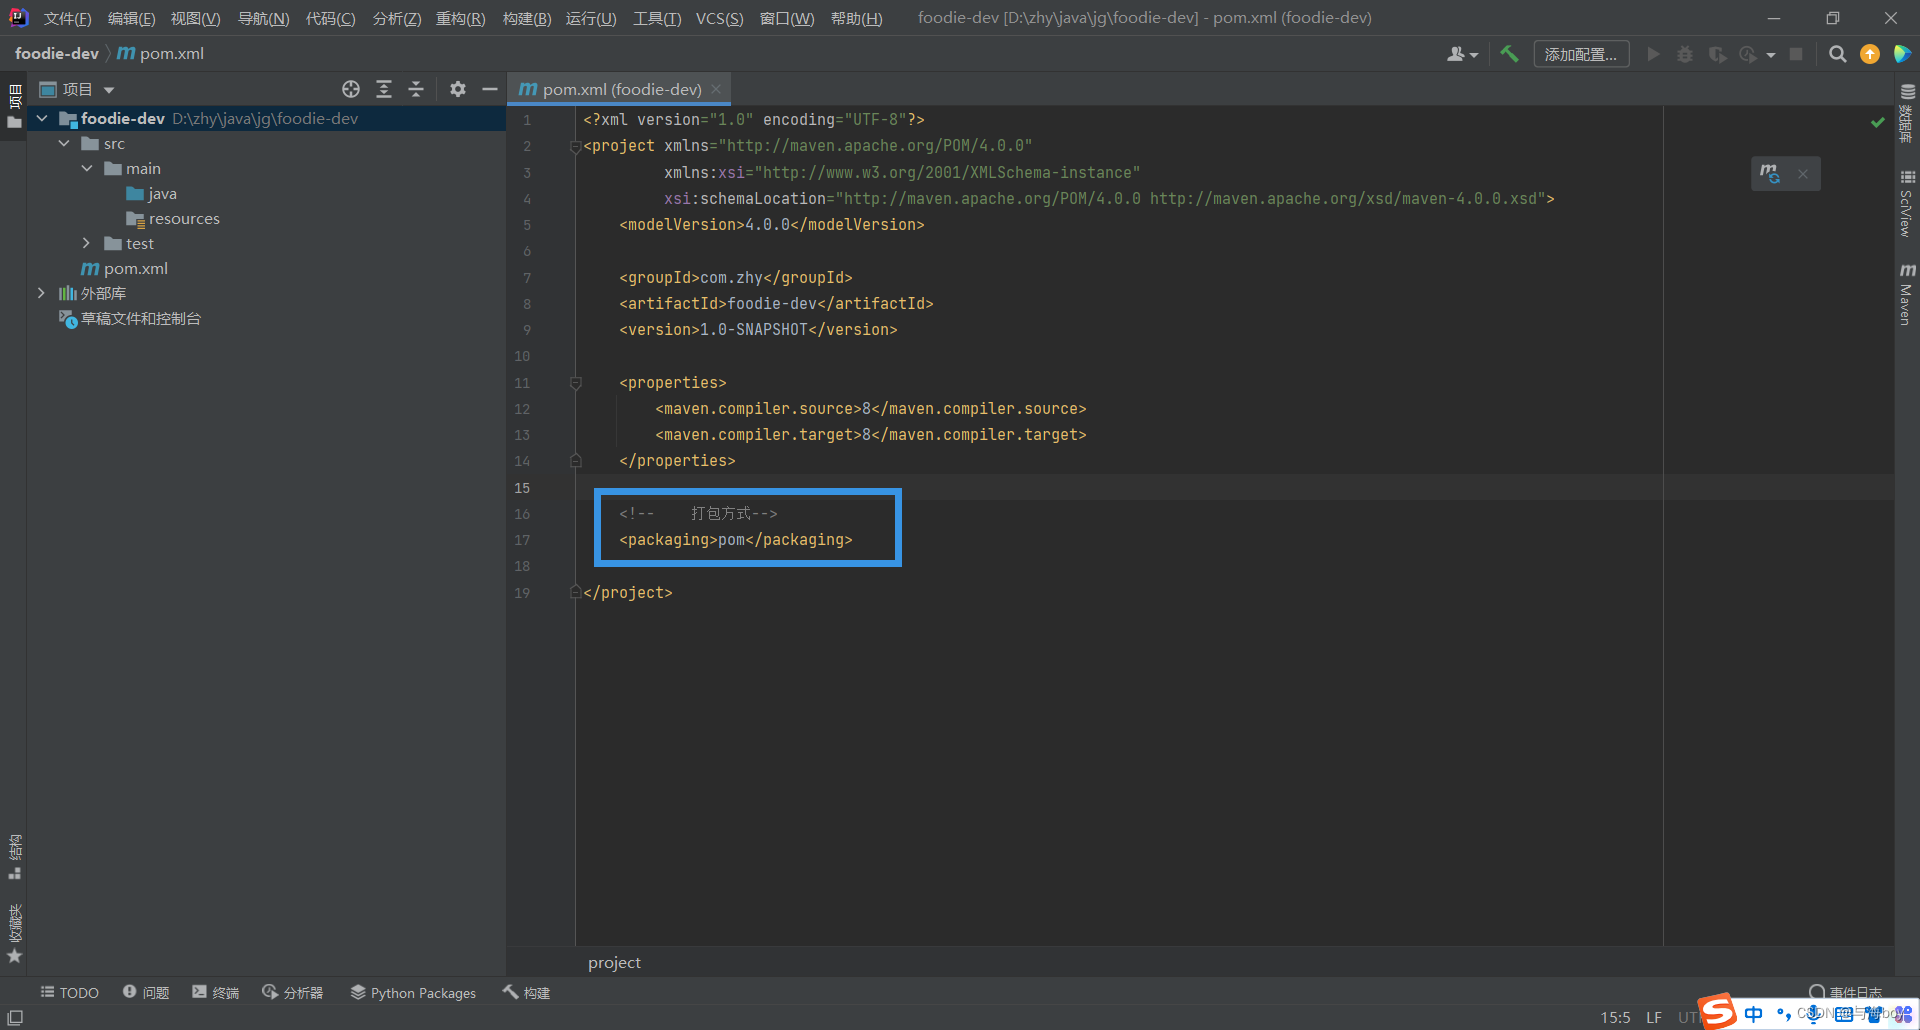1920x1030 pixels.
Task: Click the 添加配置... button
Action: pyautogui.click(x=1581, y=54)
